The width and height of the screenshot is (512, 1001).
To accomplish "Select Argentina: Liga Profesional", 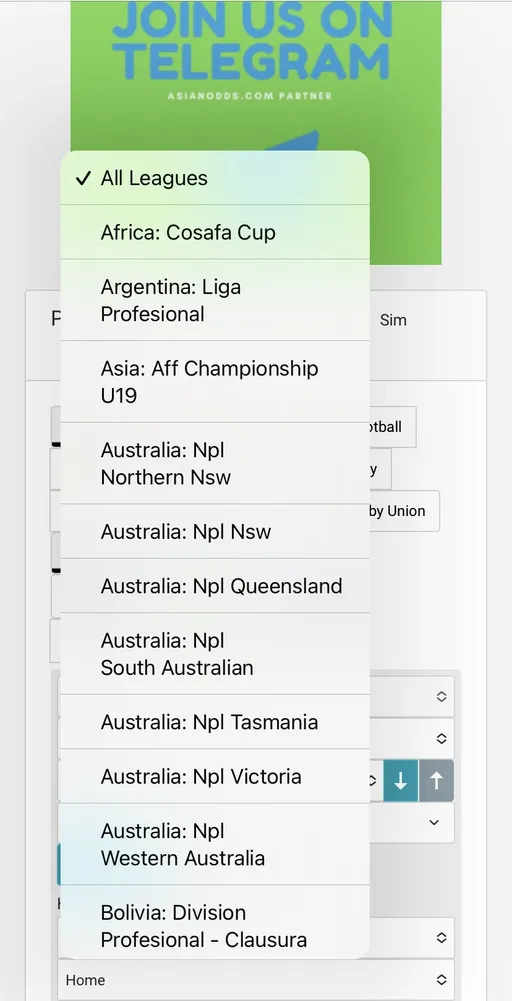I will [x=215, y=300].
